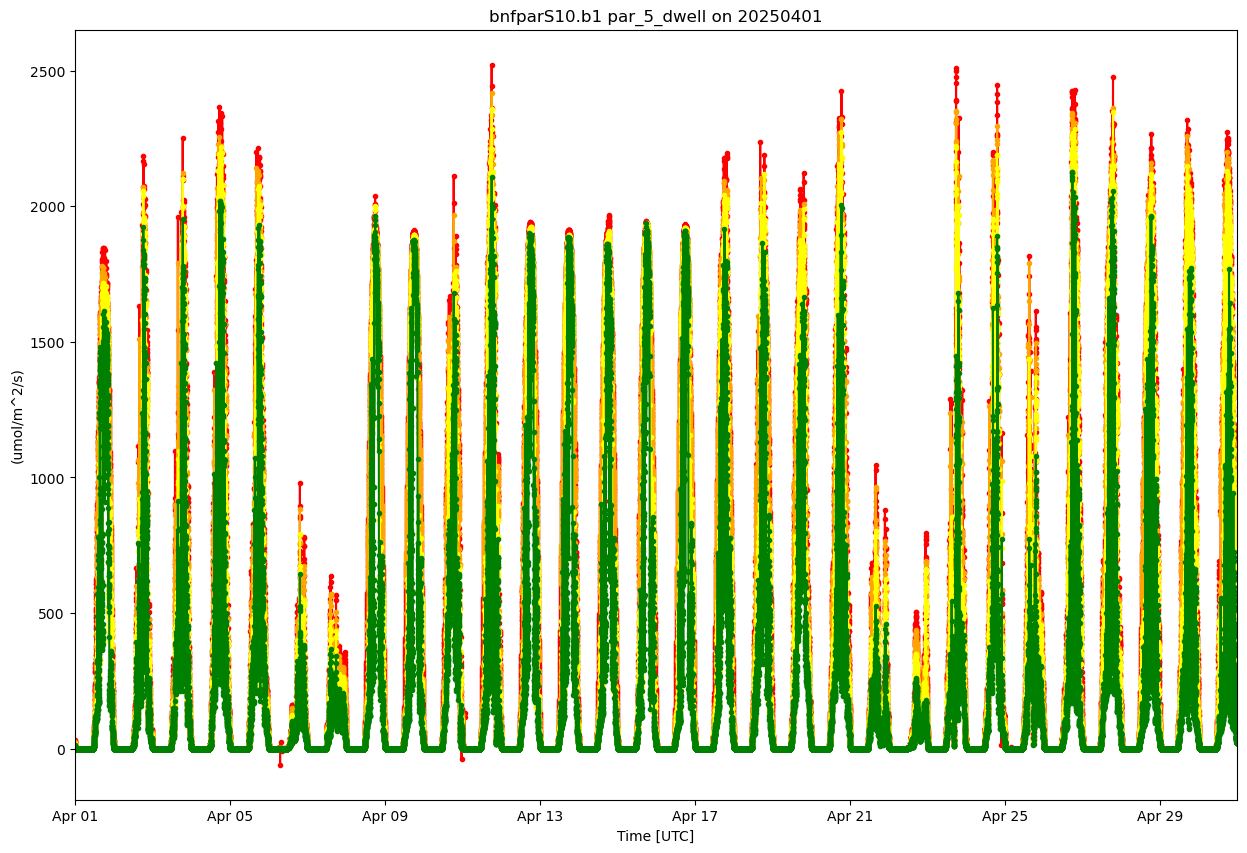Click the y-axis tick label '500'
Viewport: 1247px width, 853px height.
pyautogui.click(x=54, y=614)
